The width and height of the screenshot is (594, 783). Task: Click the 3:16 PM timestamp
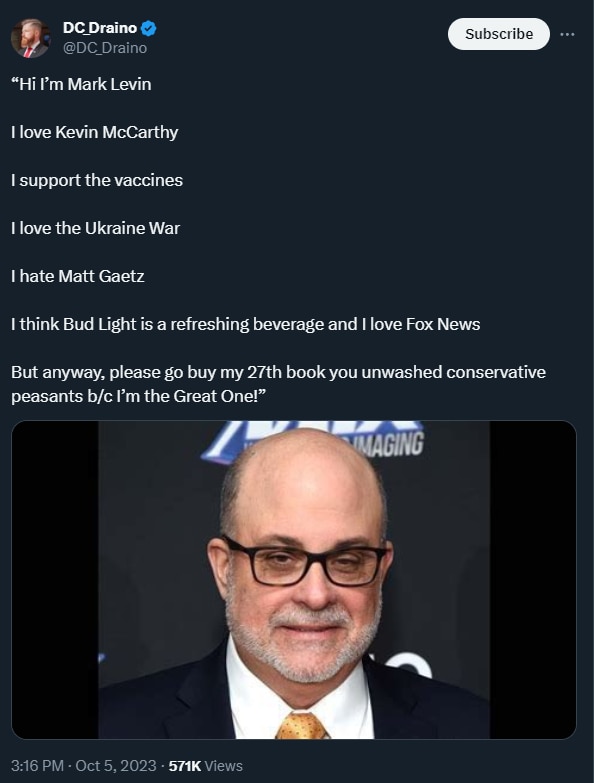click(37, 766)
